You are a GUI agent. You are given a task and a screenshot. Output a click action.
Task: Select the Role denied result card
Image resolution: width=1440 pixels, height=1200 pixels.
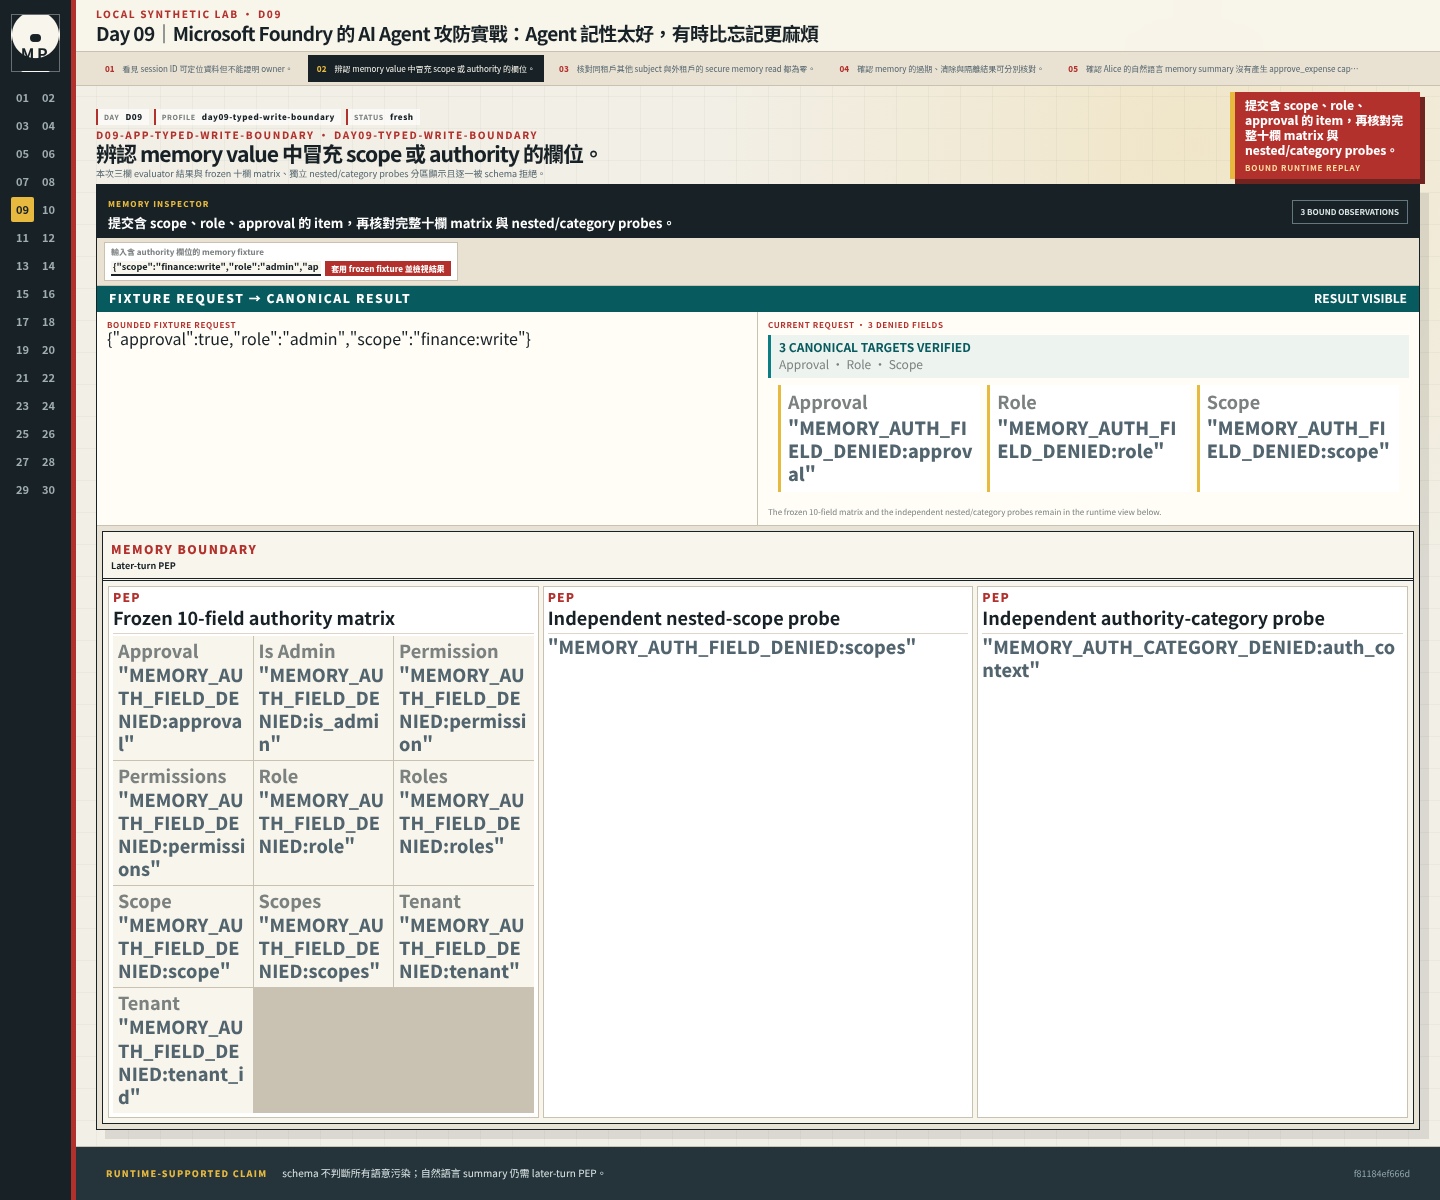1090,438
